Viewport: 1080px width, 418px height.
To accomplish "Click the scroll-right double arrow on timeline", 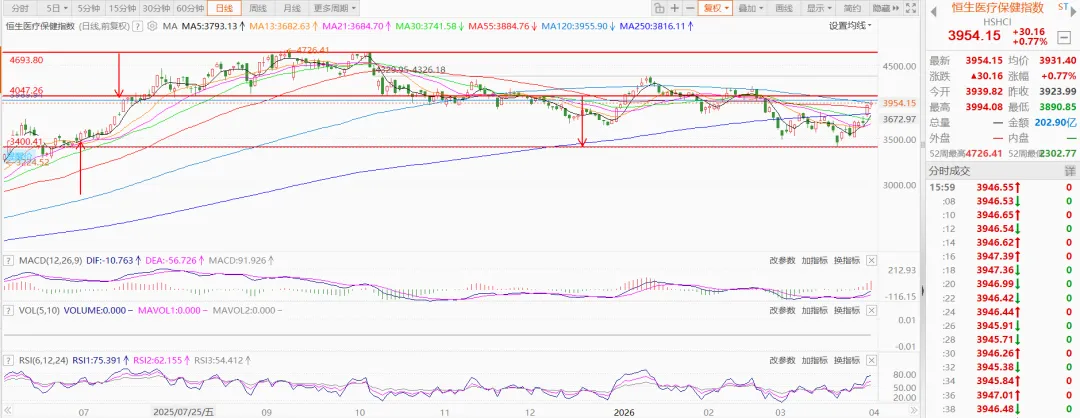I will pyautogui.click(x=915, y=412).
